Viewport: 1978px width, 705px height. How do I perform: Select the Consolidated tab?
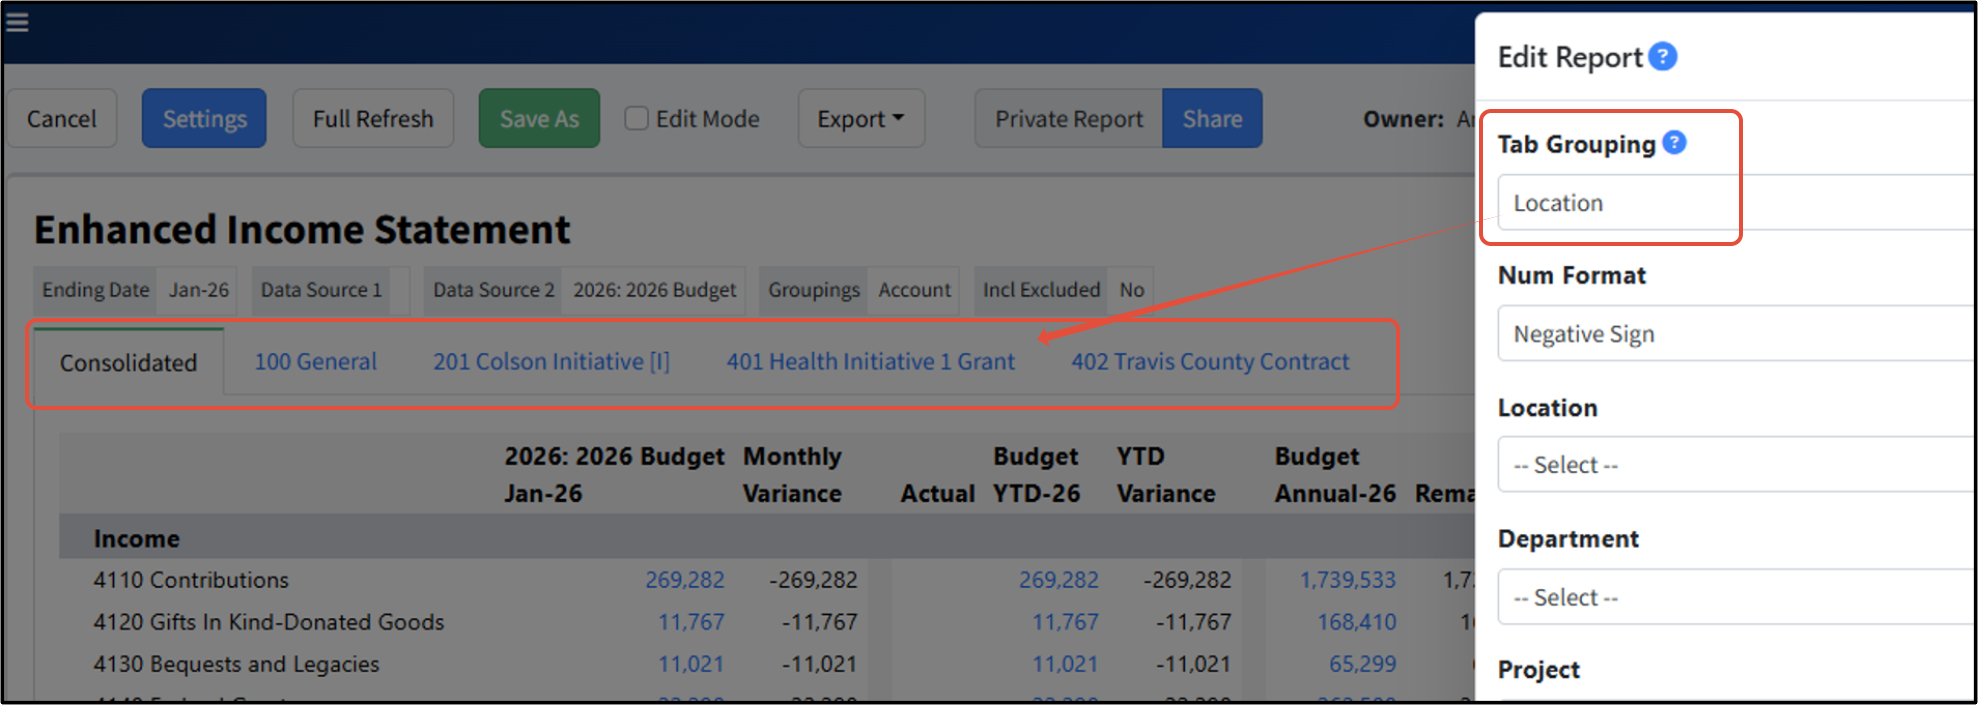click(x=129, y=363)
